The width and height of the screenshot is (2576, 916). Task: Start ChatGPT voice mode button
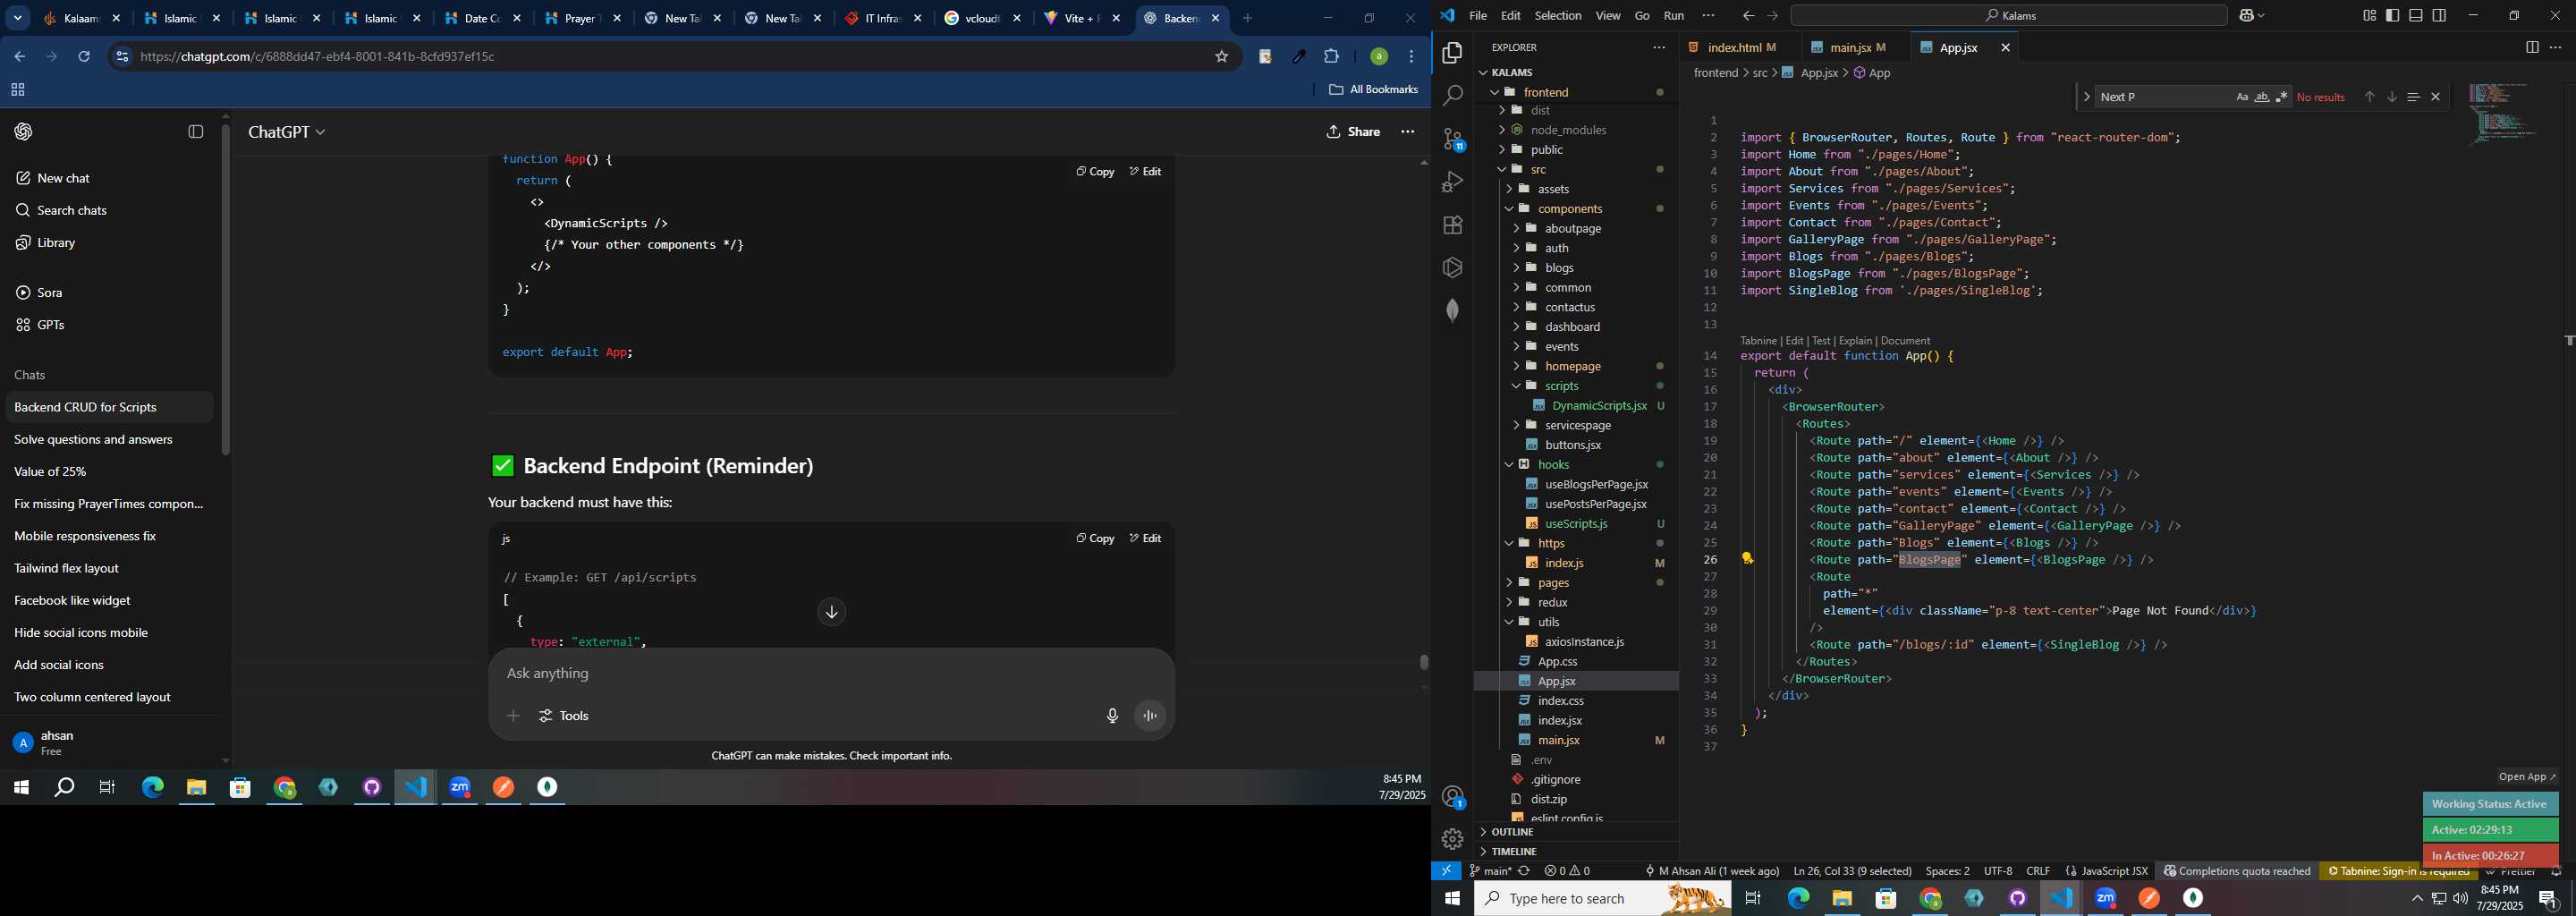pos(1150,716)
